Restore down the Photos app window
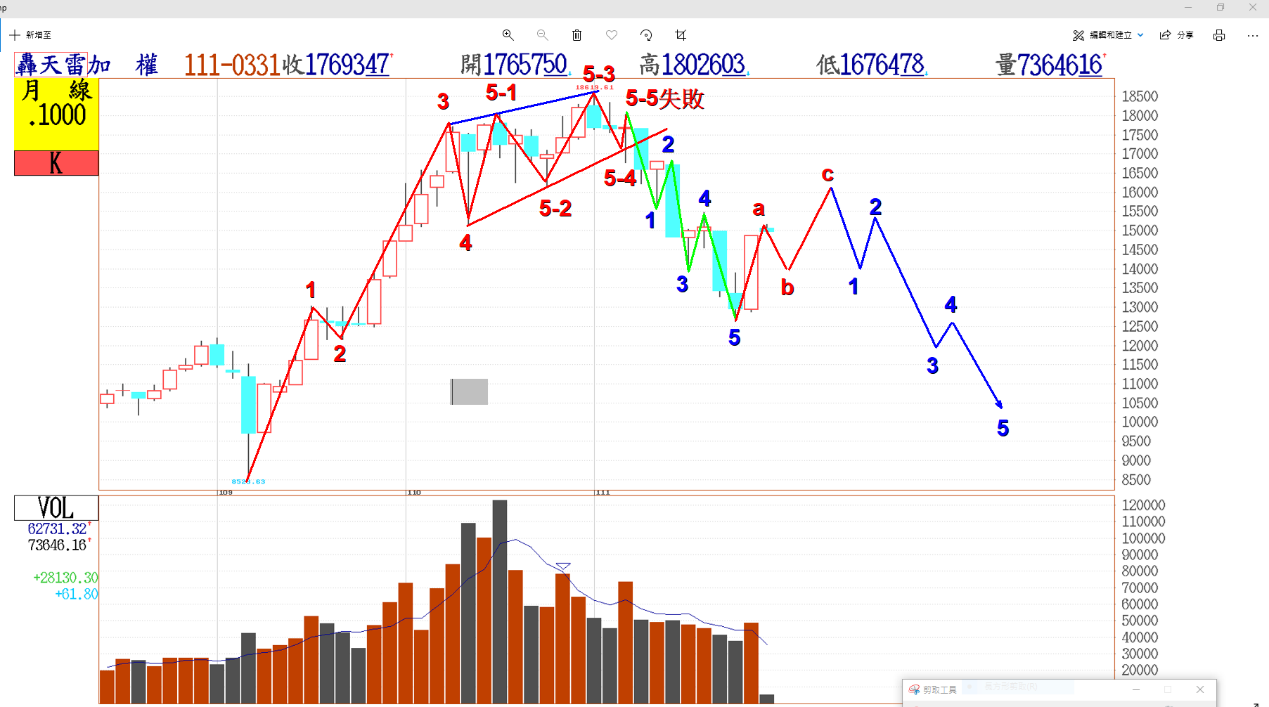Viewport: 1269px width, 707px height. 1220,7
